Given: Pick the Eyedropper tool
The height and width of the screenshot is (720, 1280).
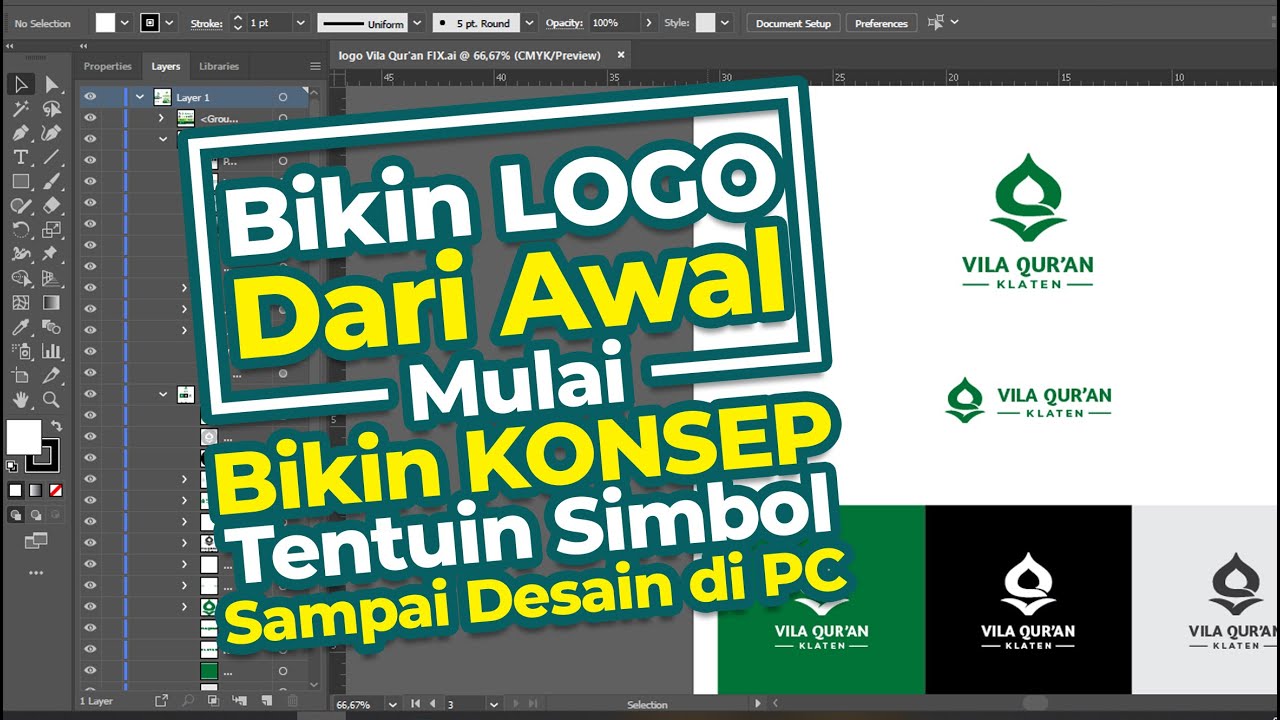Looking at the screenshot, I should tap(20, 327).
